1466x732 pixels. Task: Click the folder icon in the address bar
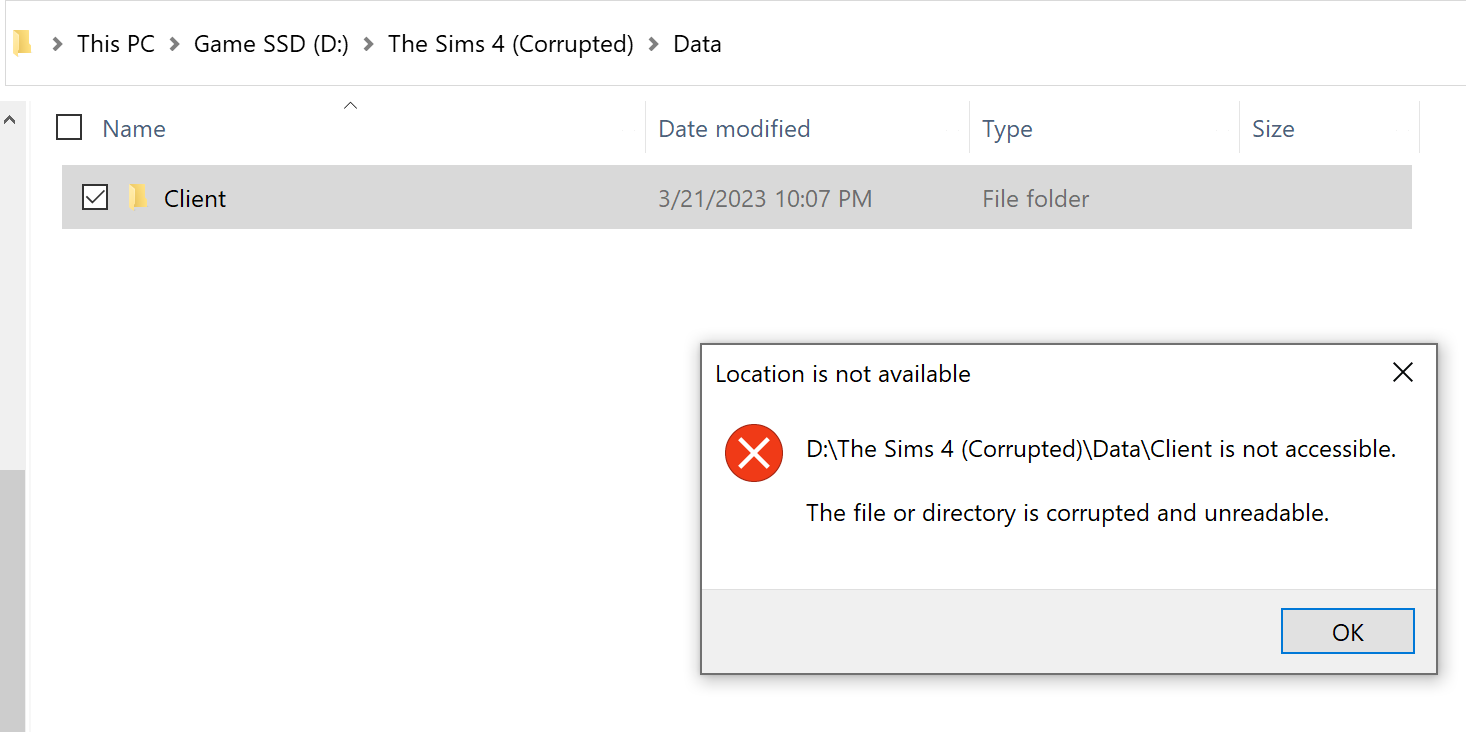click(x=22, y=44)
